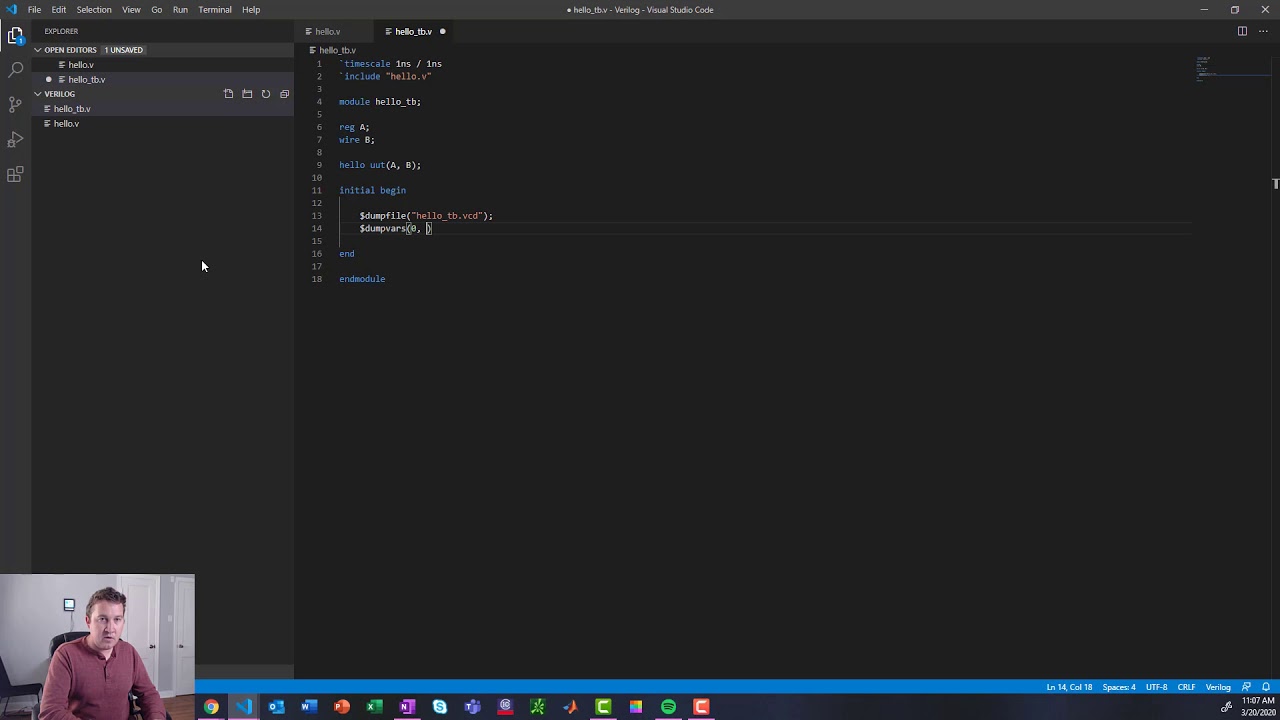Create a new file in the VERILOG folder
Image resolution: width=1280 pixels, height=720 pixels.
228,94
